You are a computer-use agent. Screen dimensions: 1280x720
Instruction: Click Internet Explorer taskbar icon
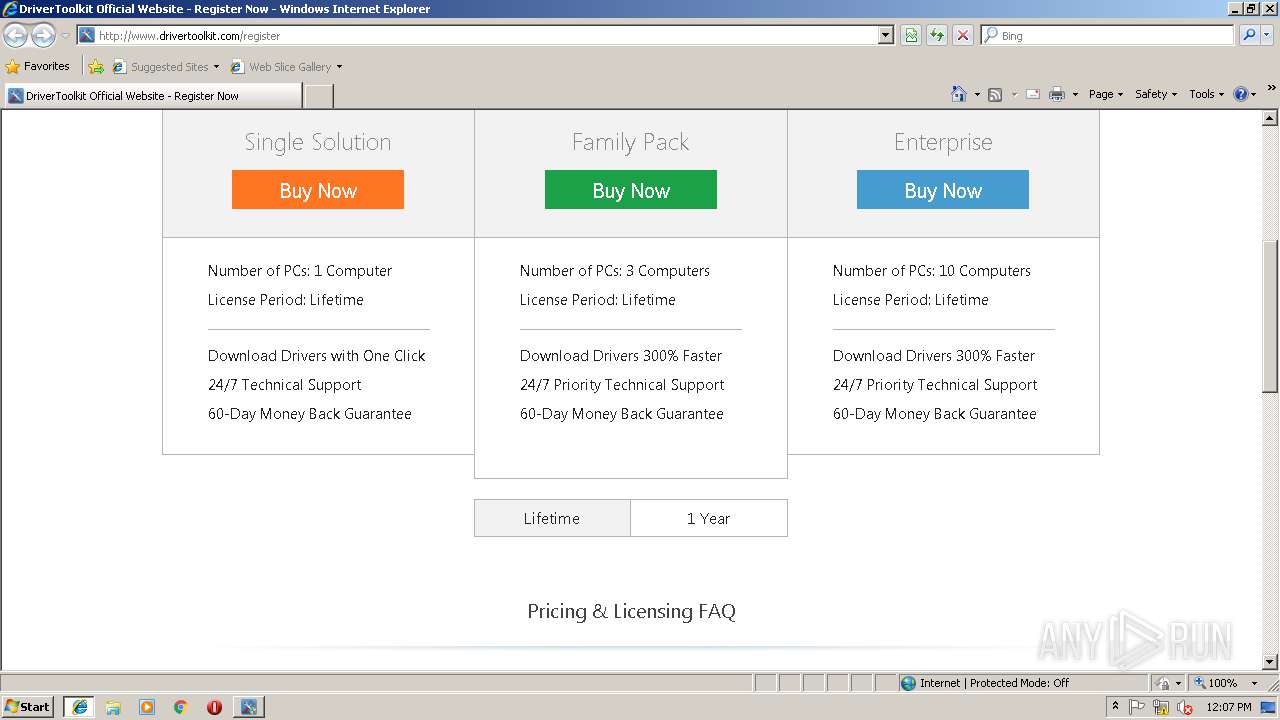pos(79,707)
